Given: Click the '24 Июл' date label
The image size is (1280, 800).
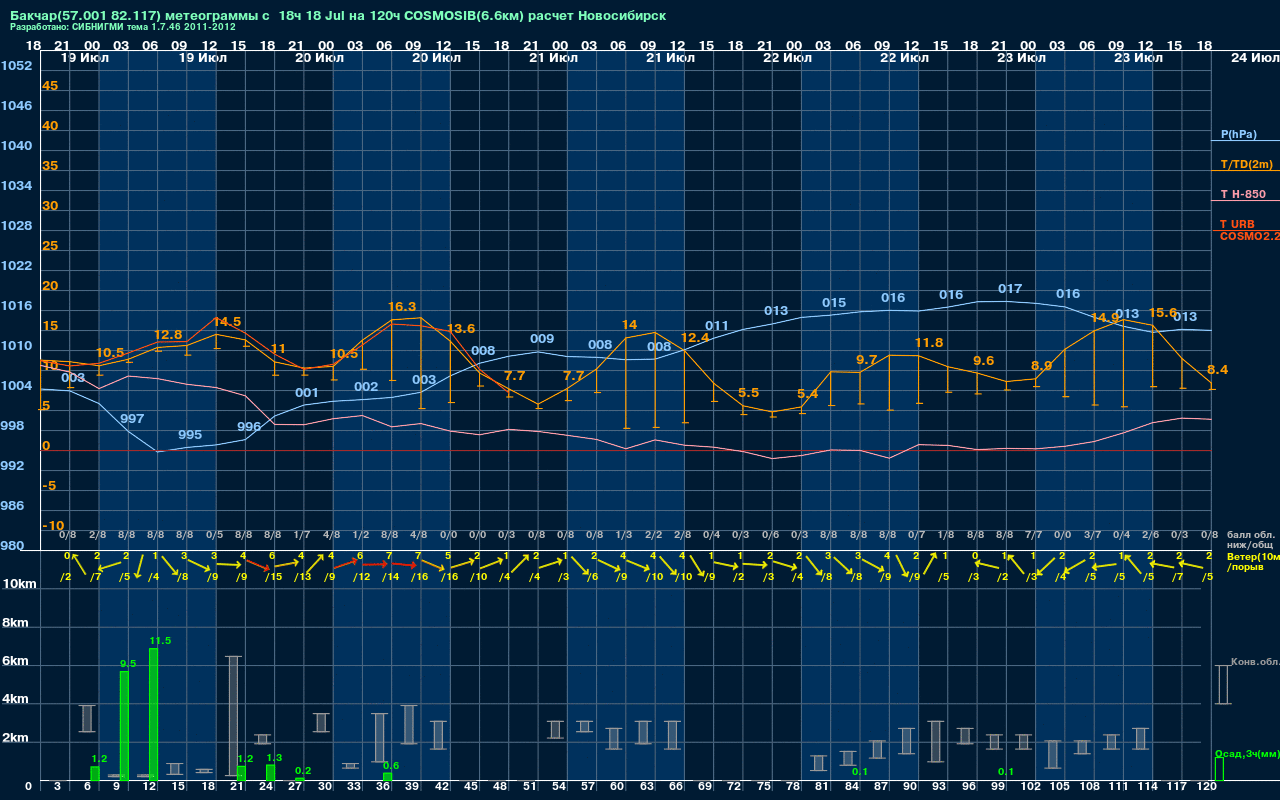Looking at the screenshot, I should coord(1253,58).
